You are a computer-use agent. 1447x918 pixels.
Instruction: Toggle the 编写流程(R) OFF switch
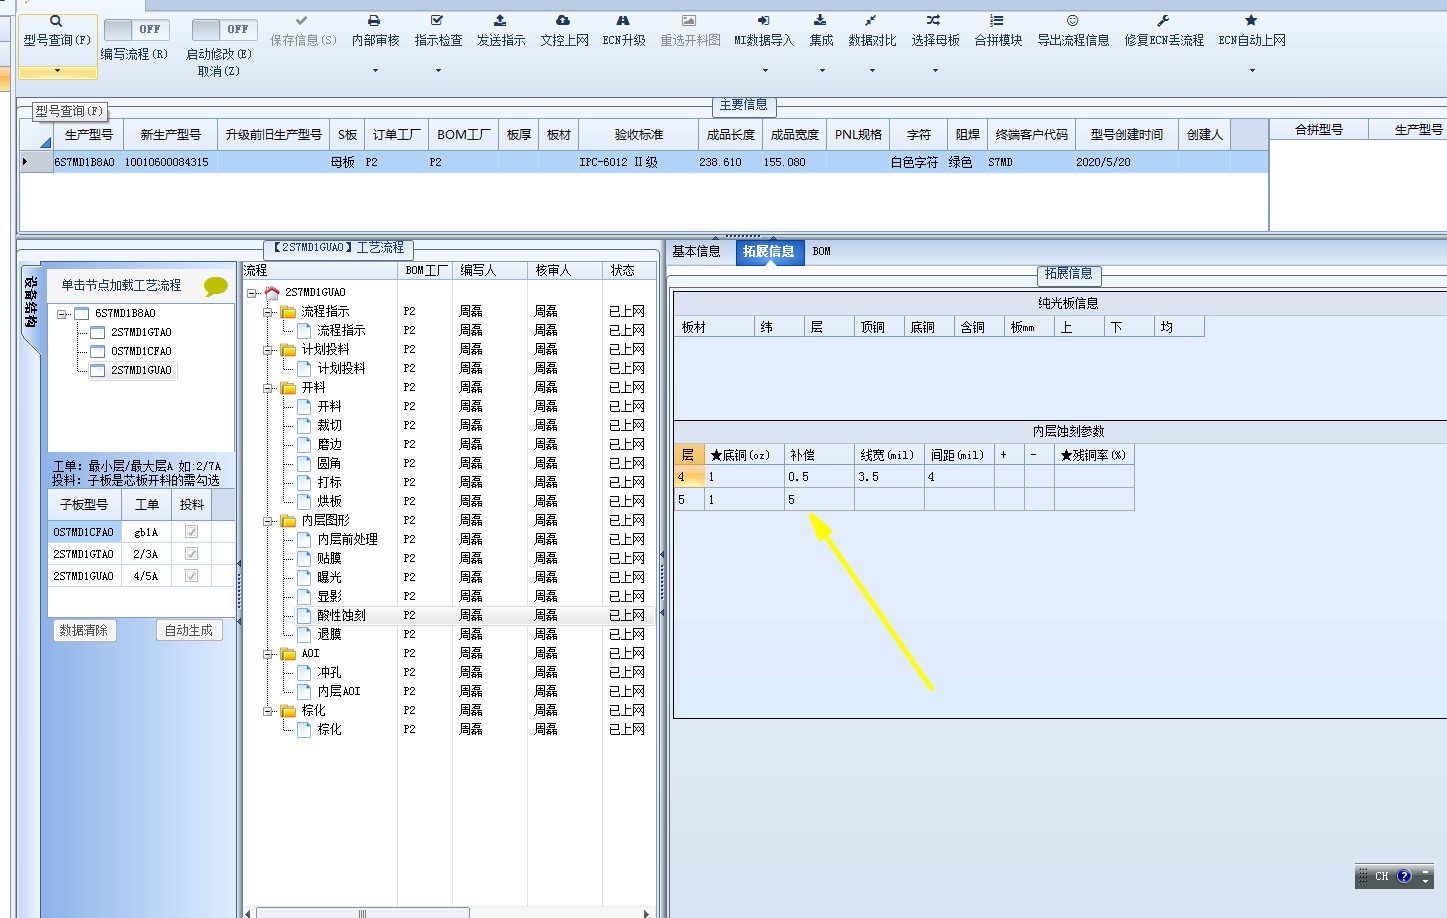click(x=136, y=30)
